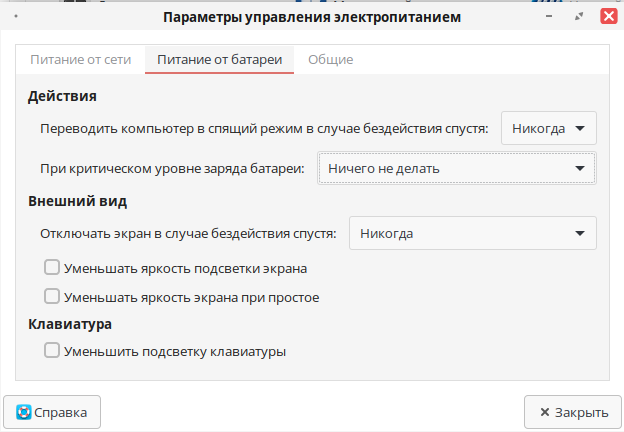This screenshot has height=432, width=624.
Task: Maximize the power settings window
Action: (x=579, y=17)
